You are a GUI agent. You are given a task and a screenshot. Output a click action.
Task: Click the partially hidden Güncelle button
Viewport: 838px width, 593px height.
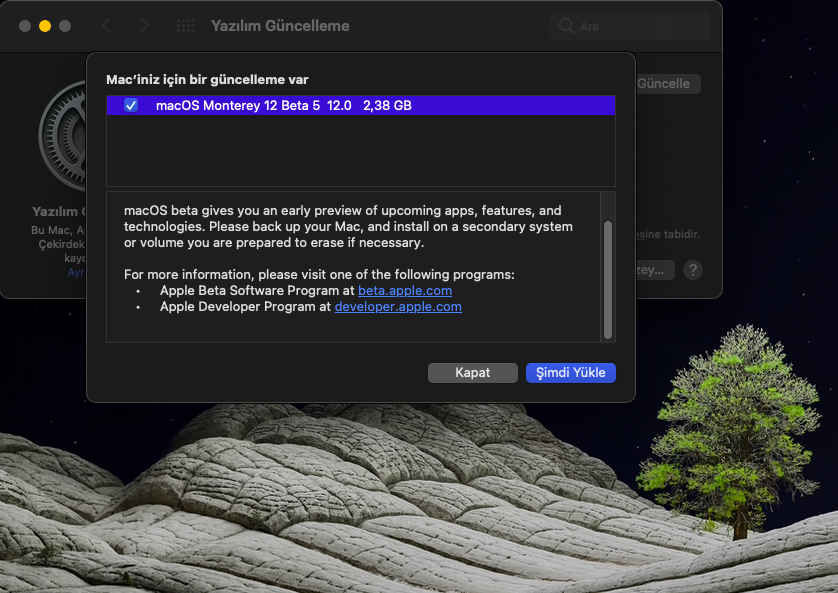click(x=667, y=84)
